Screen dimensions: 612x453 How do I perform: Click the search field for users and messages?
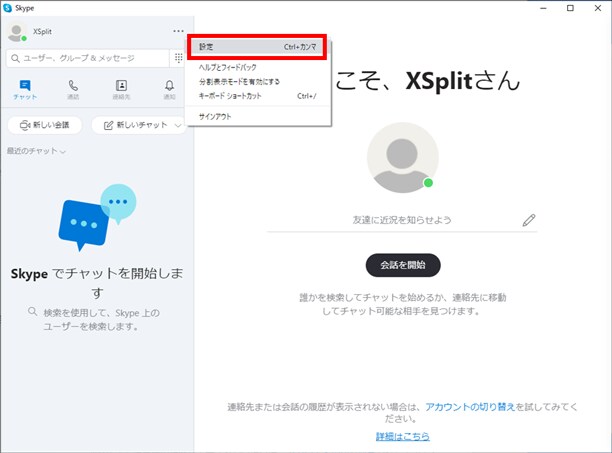coord(88,59)
